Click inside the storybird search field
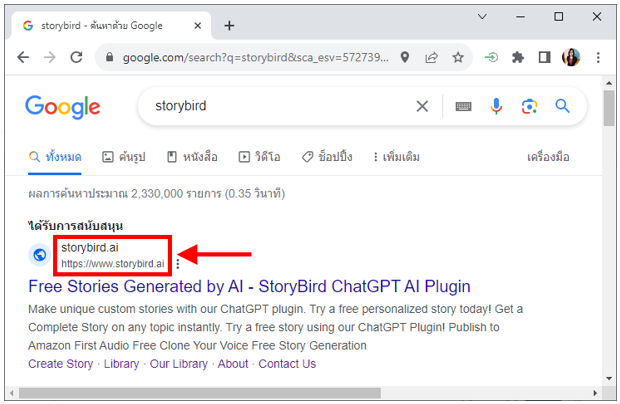 coord(277,106)
